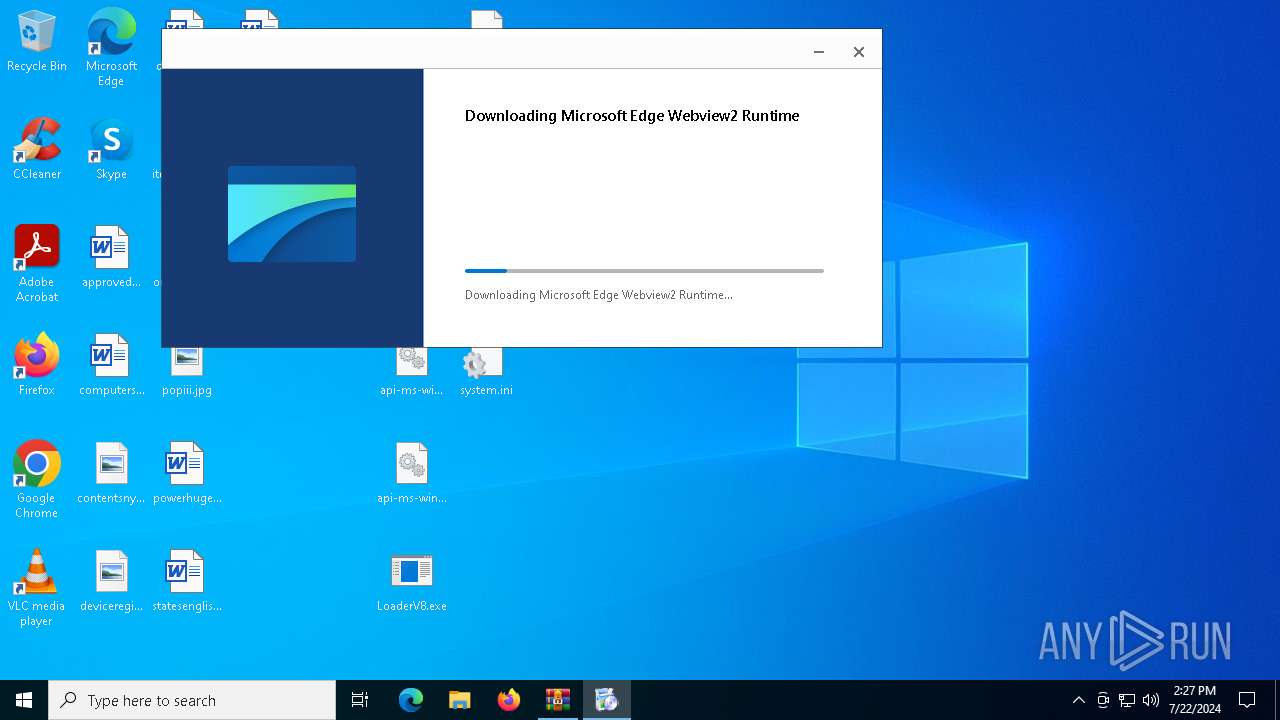Open the network status tray icon

pyautogui.click(x=1127, y=700)
